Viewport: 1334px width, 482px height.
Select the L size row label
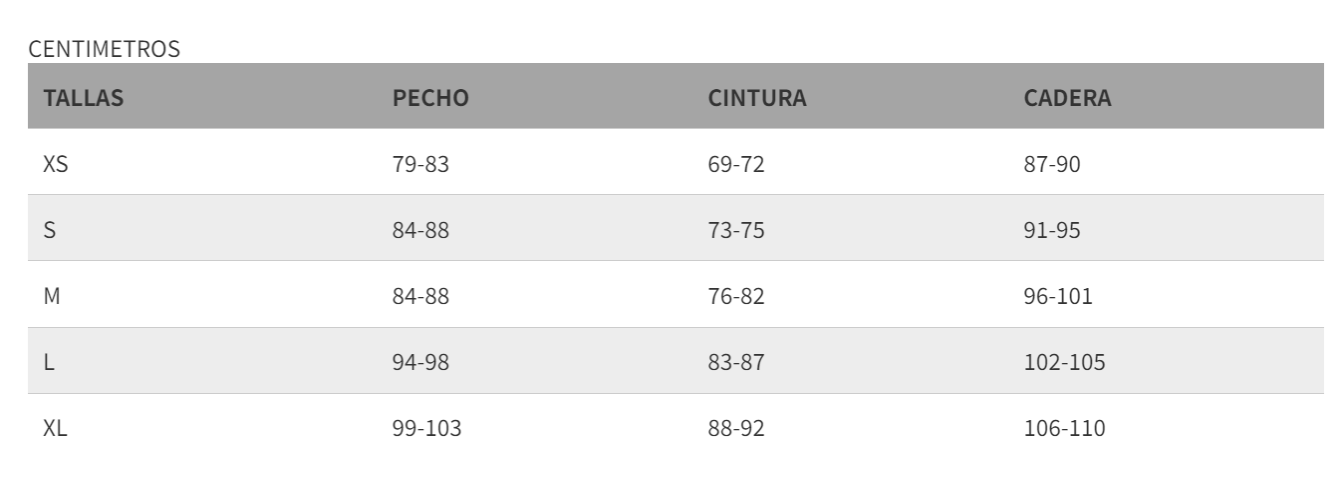48,362
